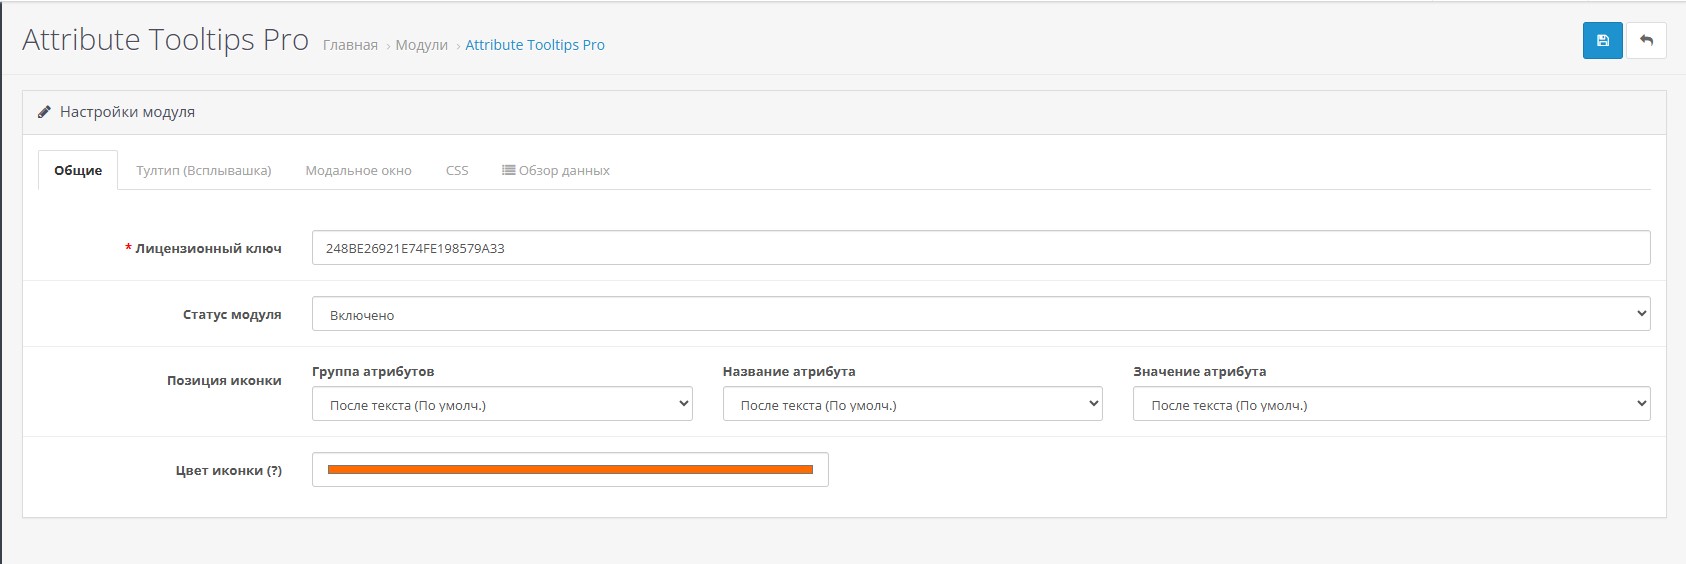Click the pencil icon beside Настройки модуля
Screen dimensions: 1686x564
point(44,112)
